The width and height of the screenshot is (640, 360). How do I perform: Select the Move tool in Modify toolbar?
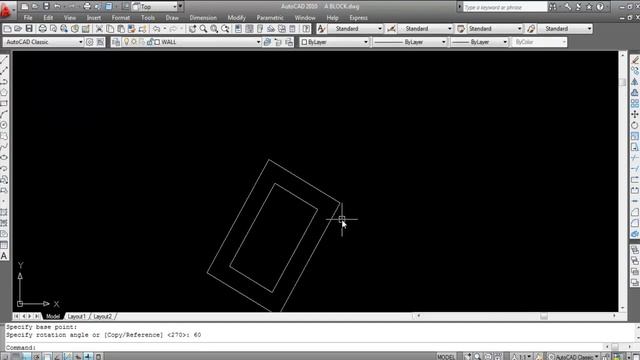click(635, 114)
